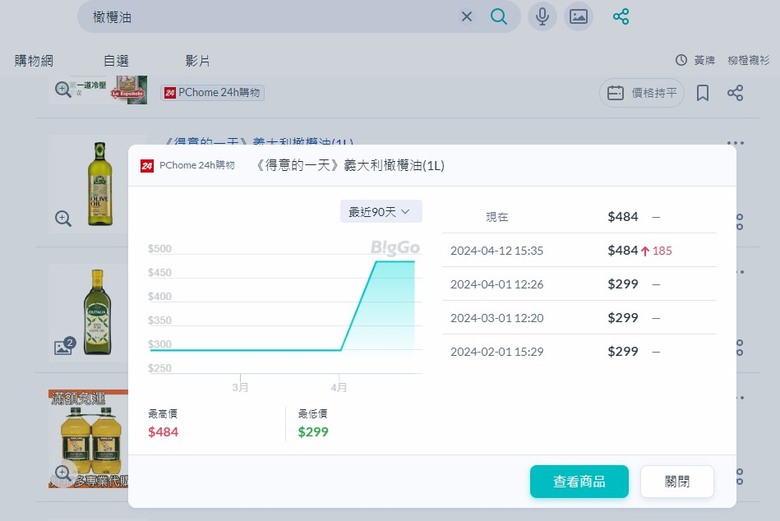The height and width of the screenshot is (521, 780).
Task: Zoom the olive oil bottle image magnifier
Action: tap(63, 218)
